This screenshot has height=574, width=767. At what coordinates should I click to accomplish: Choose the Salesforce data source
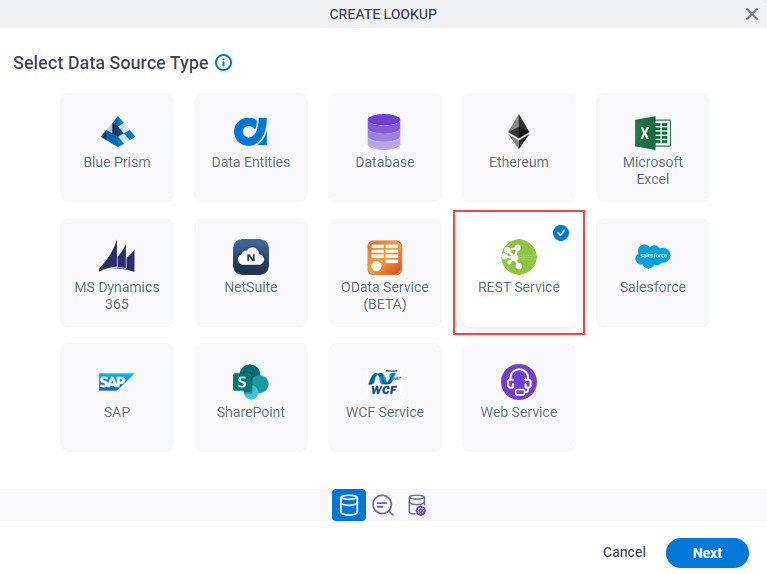[x=653, y=273]
